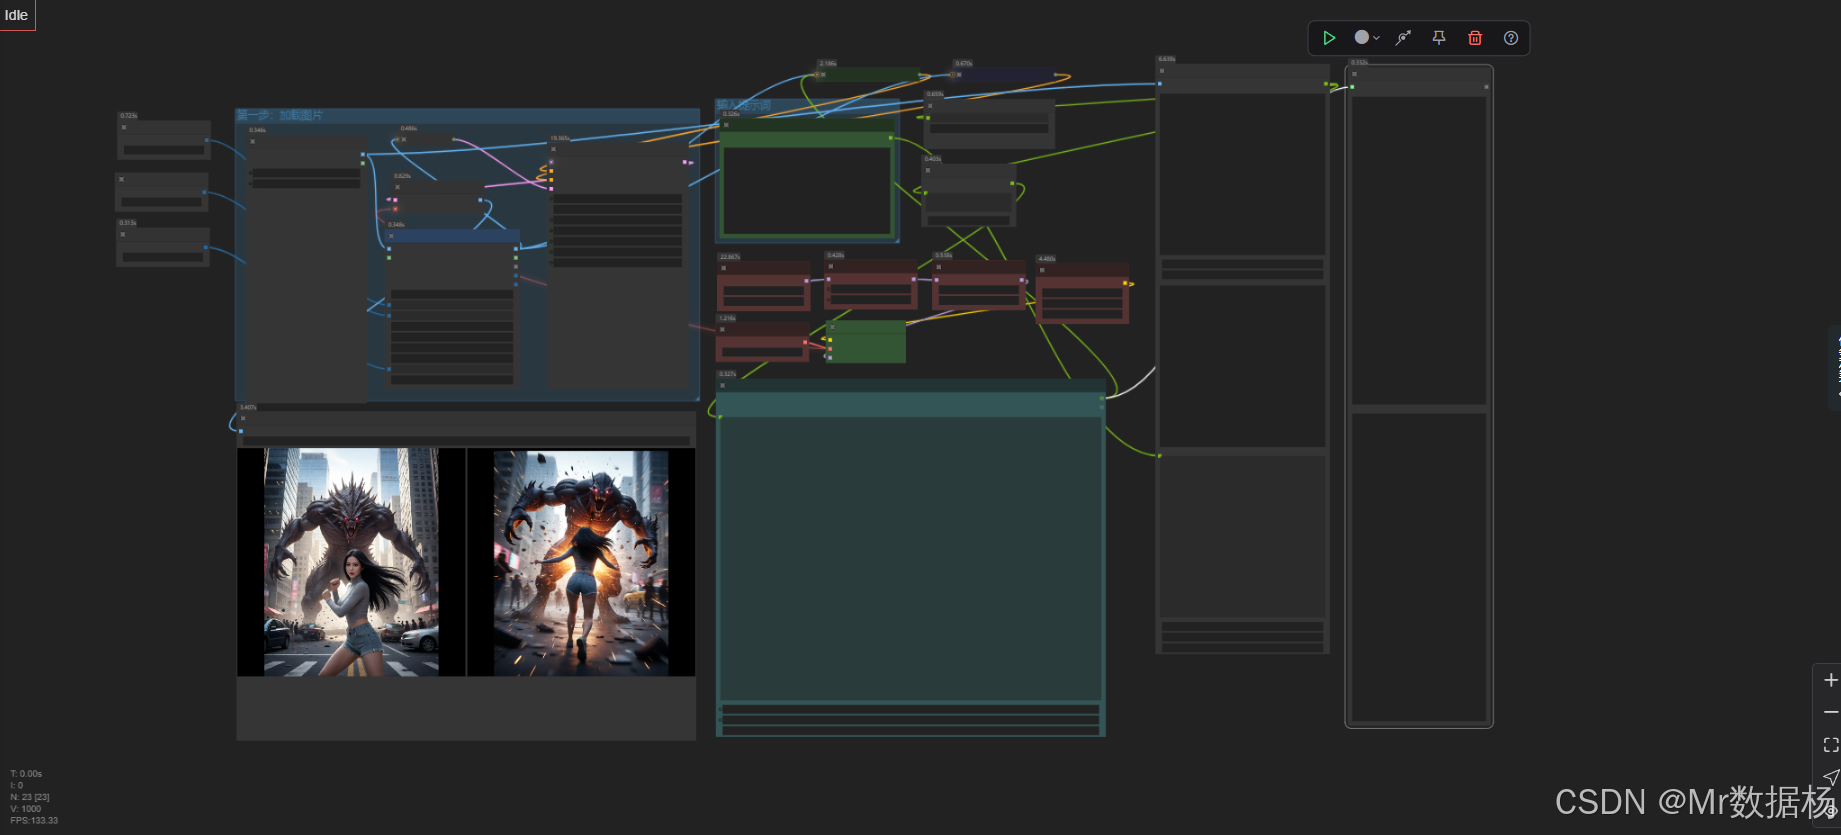Open node help via question mark icon
1841x835 pixels.
coord(1511,38)
